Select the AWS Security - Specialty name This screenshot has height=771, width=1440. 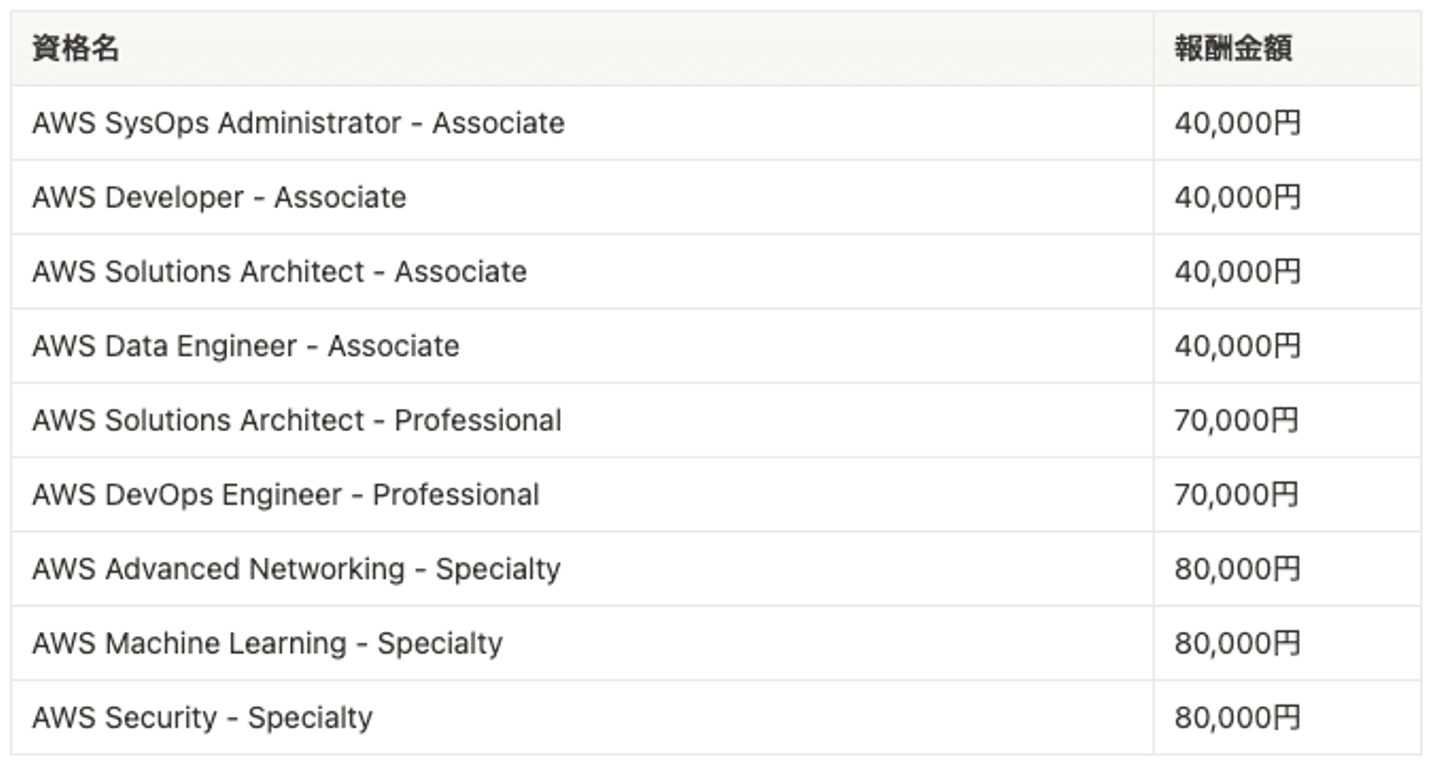tap(202, 717)
